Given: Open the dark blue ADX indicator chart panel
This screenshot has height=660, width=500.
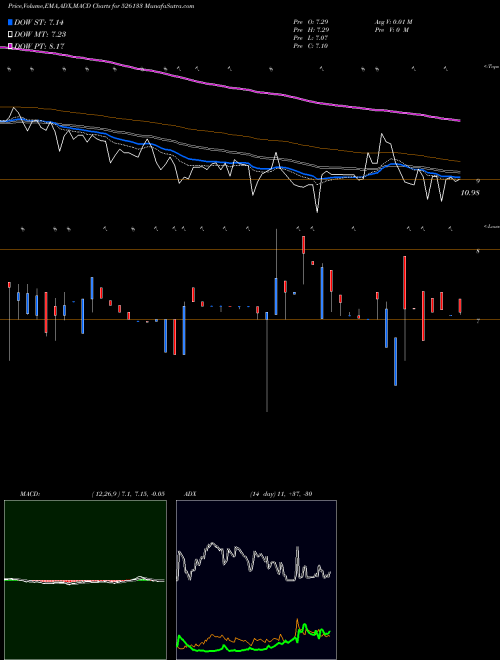Looking at the screenshot, I should click(x=256, y=580).
